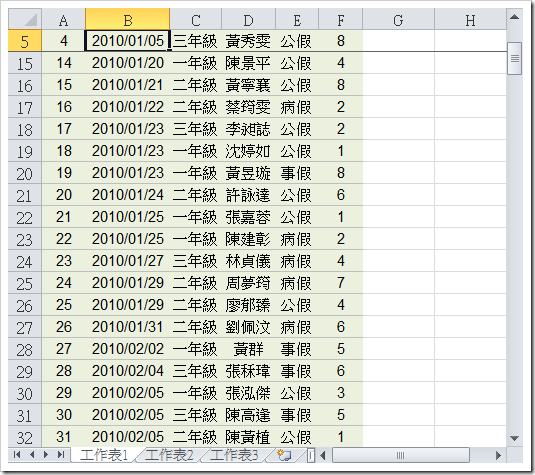Viewport: 535px width, 475px height.
Task: Click date cell 2010/02/04
Action: click(128, 371)
